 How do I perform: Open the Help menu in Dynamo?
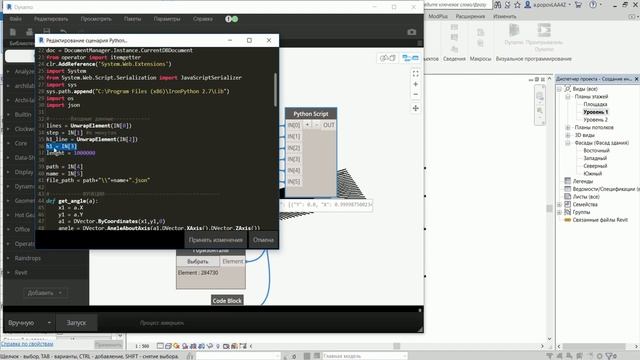(203, 19)
